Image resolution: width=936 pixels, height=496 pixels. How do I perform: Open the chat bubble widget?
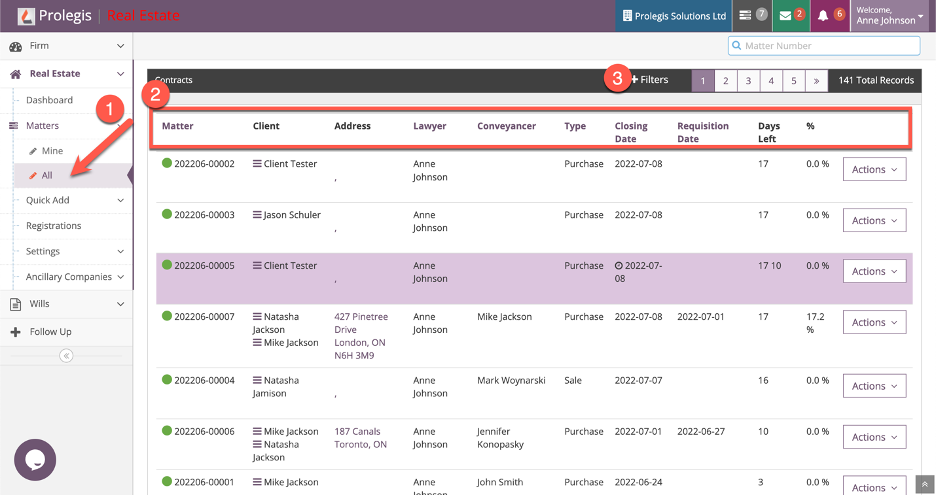coord(35,460)
